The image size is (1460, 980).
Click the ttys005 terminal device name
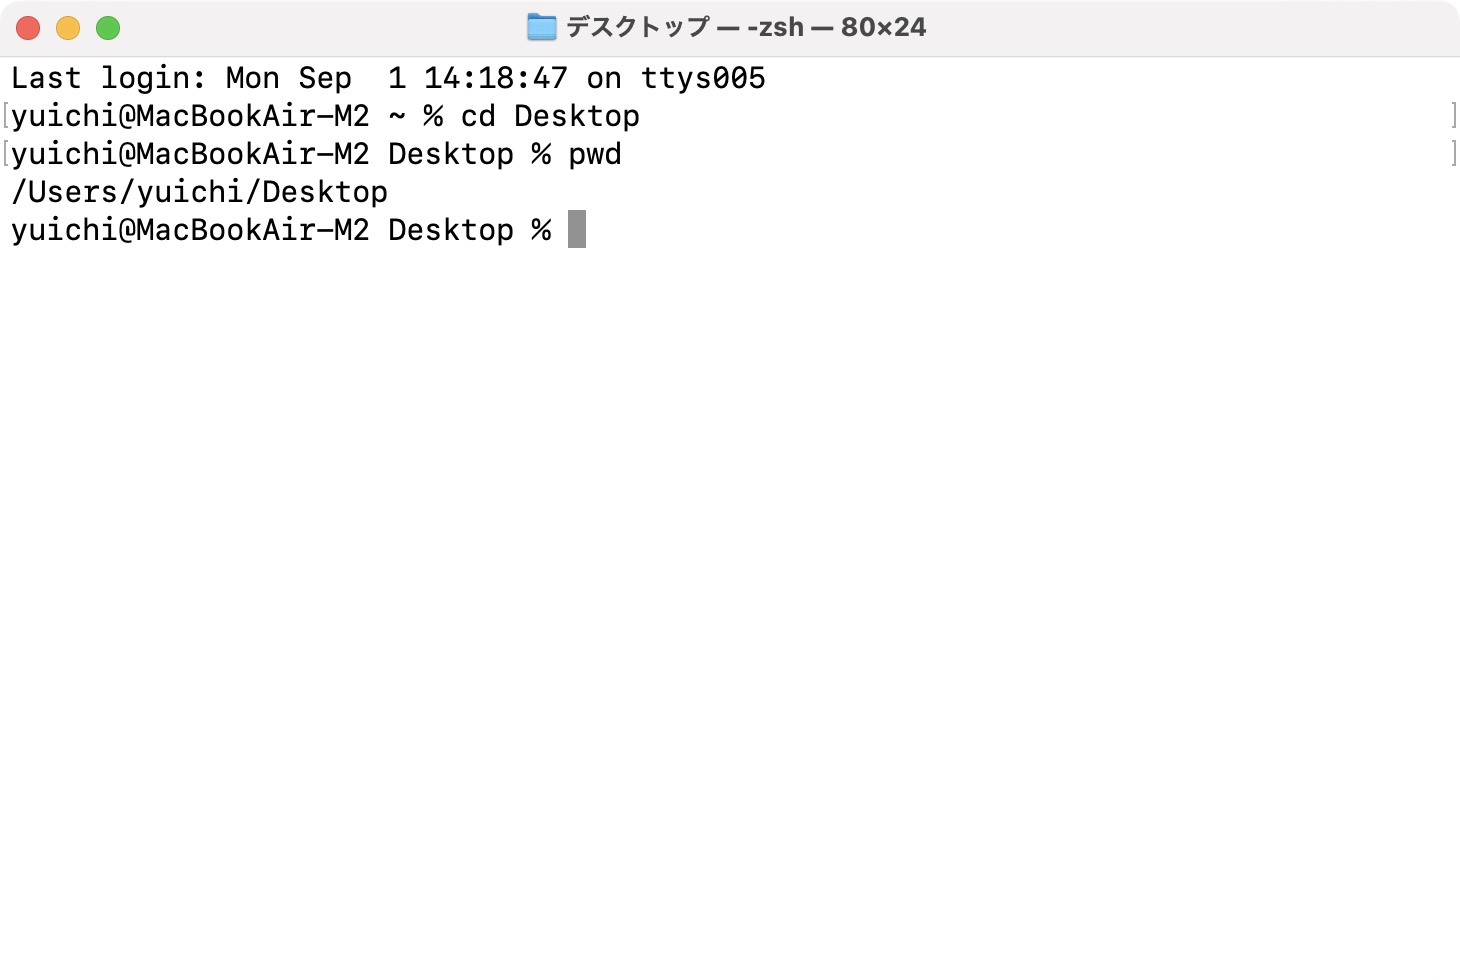pyautogui.click(x=703, y=78)
